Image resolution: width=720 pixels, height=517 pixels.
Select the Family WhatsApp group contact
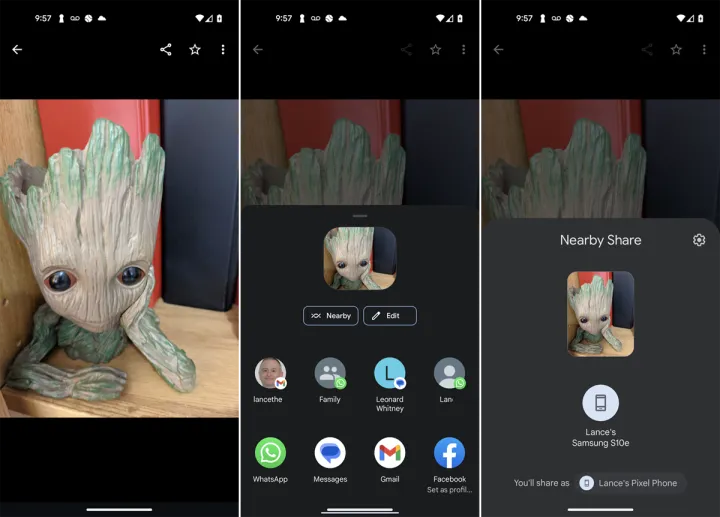(330, 373)
